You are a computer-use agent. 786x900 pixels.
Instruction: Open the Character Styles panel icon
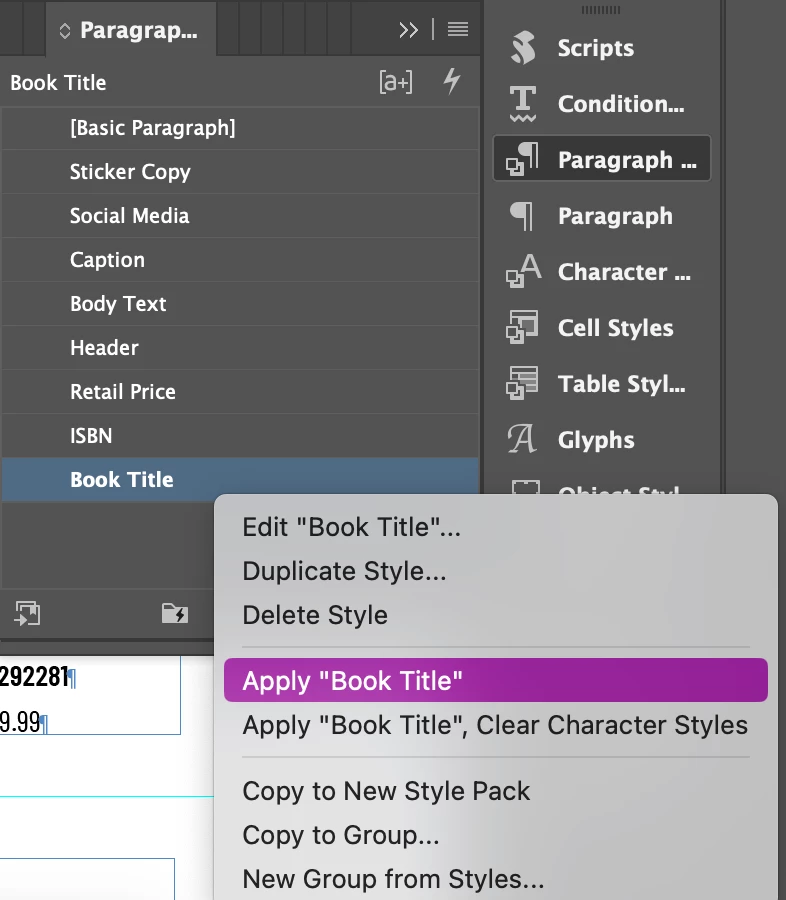523,271
